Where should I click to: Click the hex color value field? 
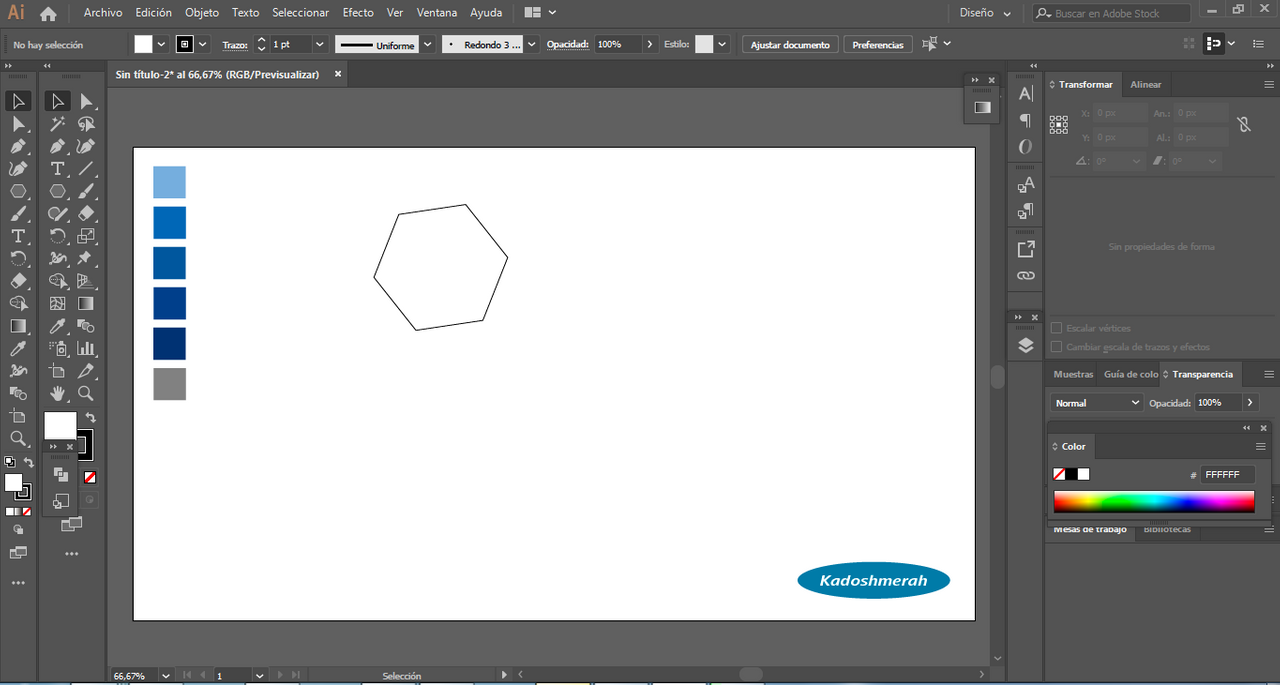pos(1227,475)
